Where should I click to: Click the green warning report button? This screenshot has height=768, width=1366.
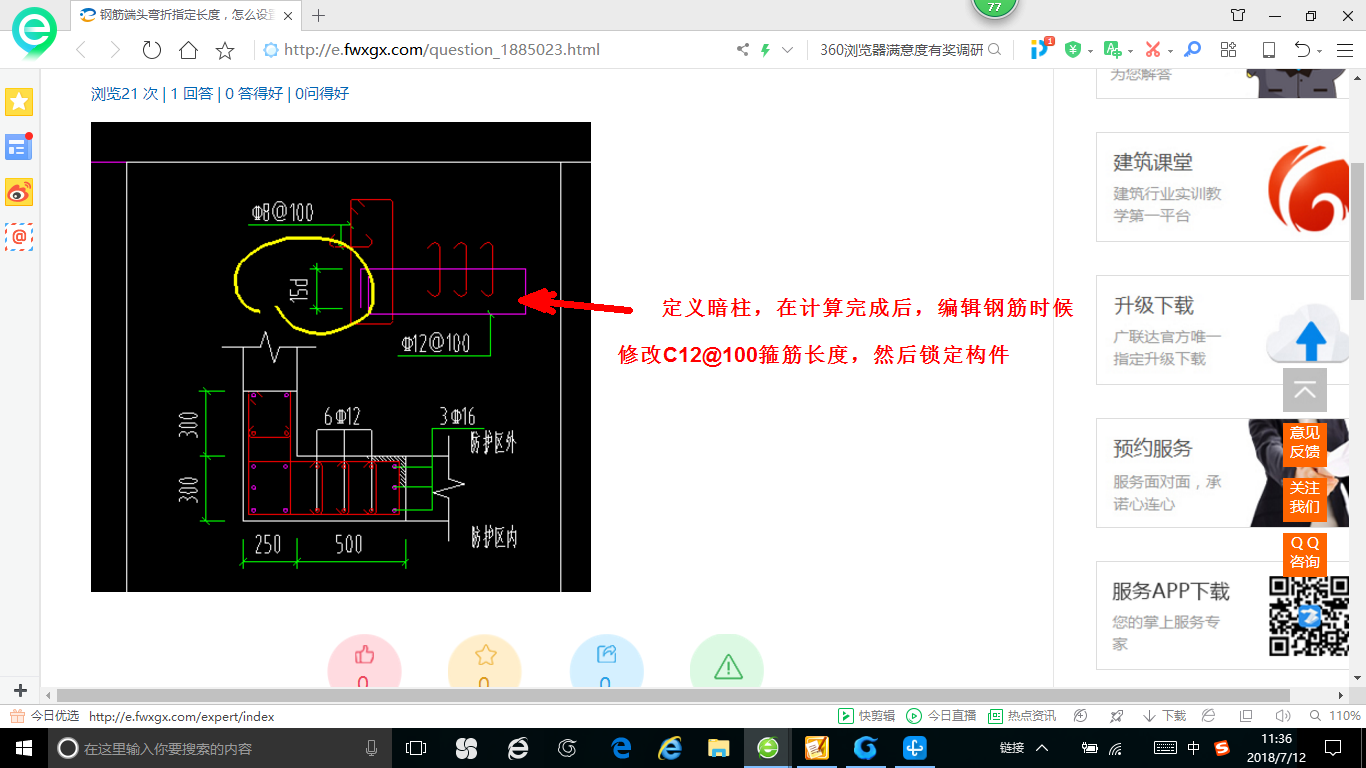[727, 660]
